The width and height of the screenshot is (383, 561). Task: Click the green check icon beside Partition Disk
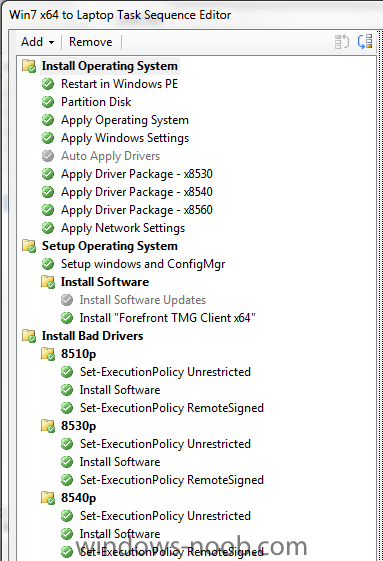pyautogui.click(x=48, y=102)
